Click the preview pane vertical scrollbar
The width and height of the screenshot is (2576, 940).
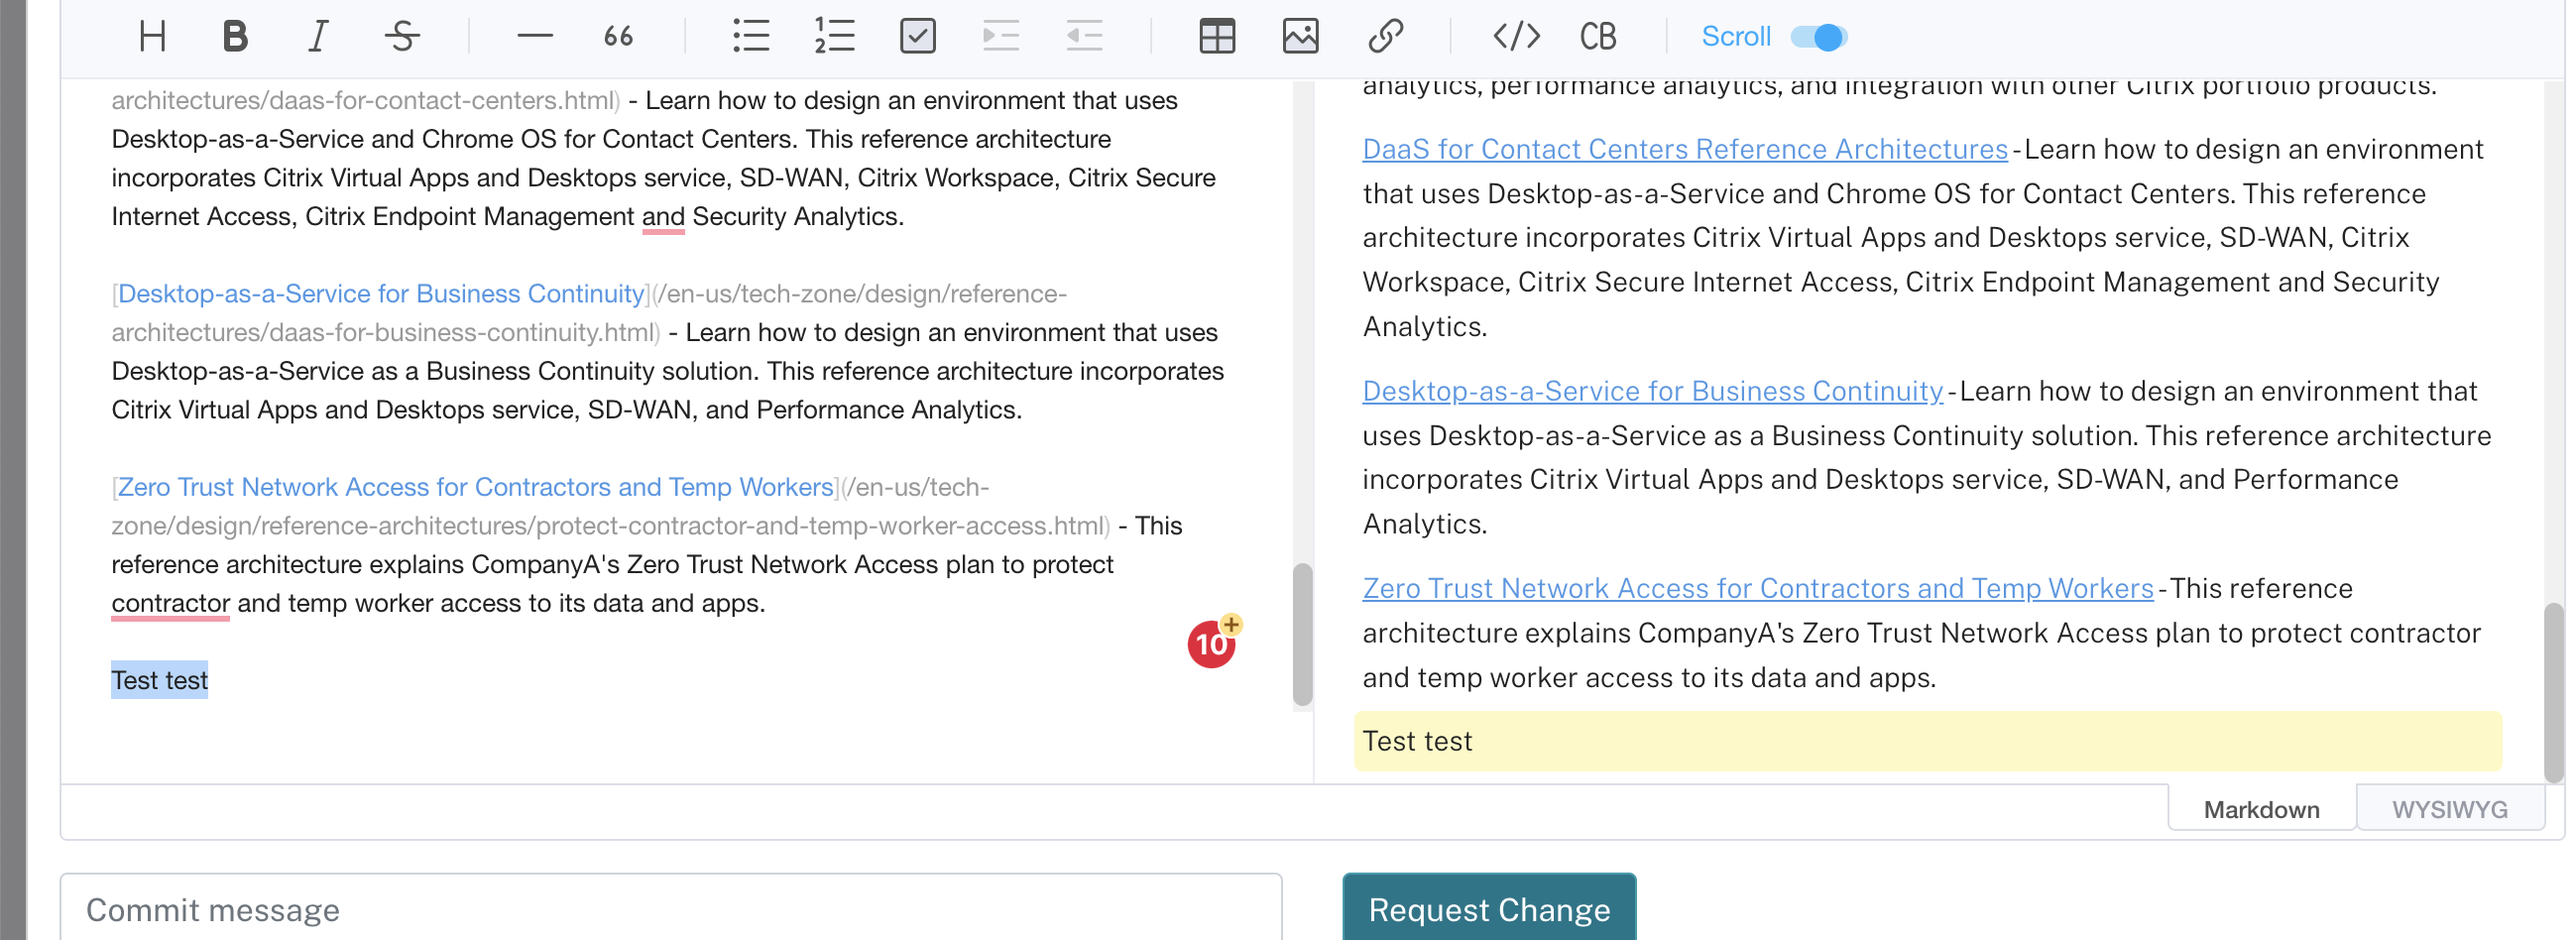(2554, 692)
